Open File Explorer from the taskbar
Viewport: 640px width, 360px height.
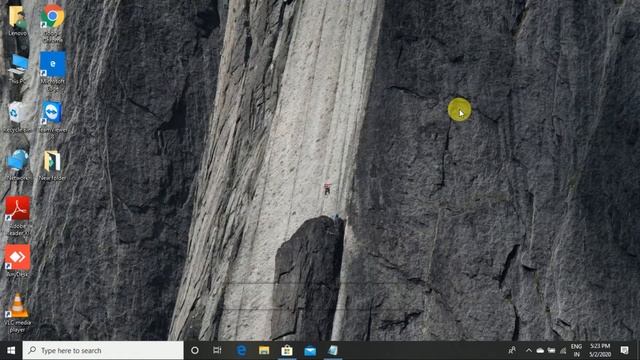[264, 351]
